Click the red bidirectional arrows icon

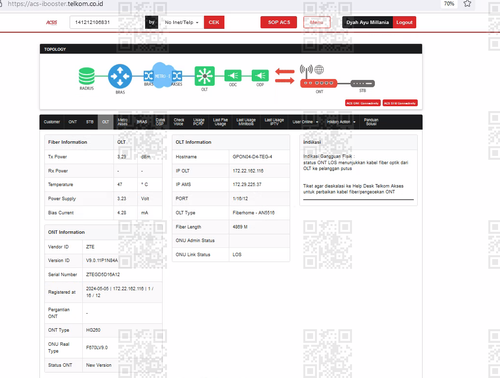[285, 76]
